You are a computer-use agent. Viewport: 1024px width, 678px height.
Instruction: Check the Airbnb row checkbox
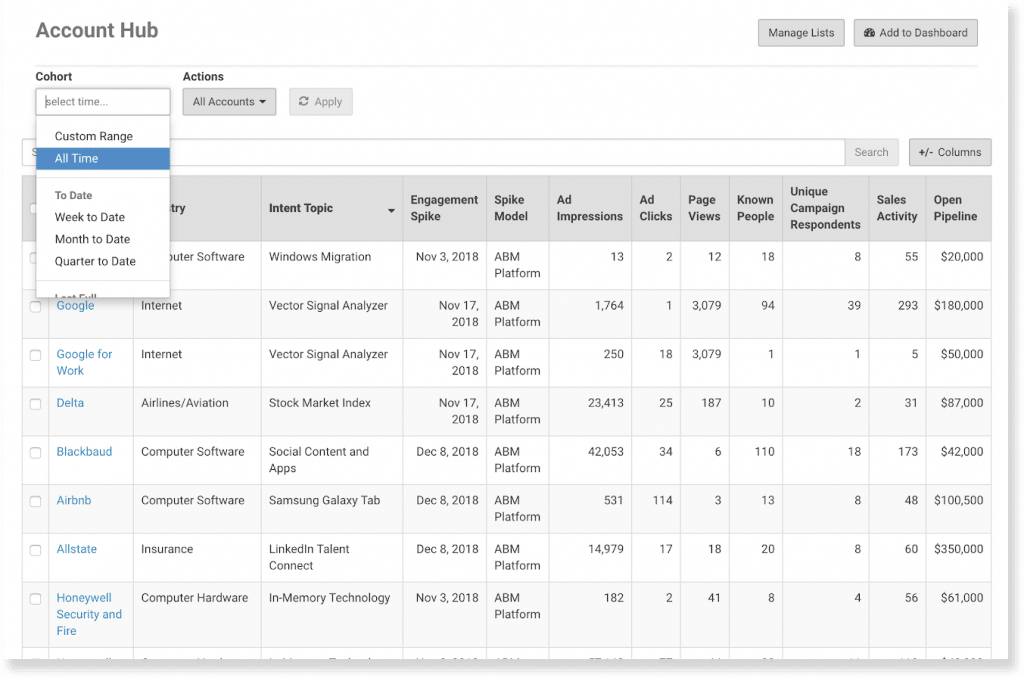click(35, 500)
